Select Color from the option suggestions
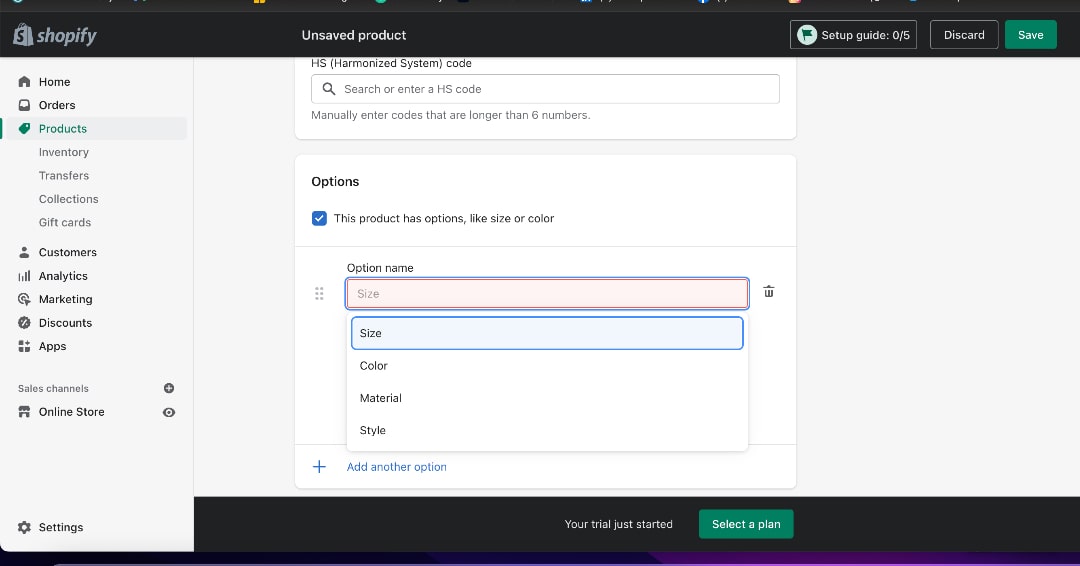The height and width of the screenshot is (566, 1080). coord(547,366)
